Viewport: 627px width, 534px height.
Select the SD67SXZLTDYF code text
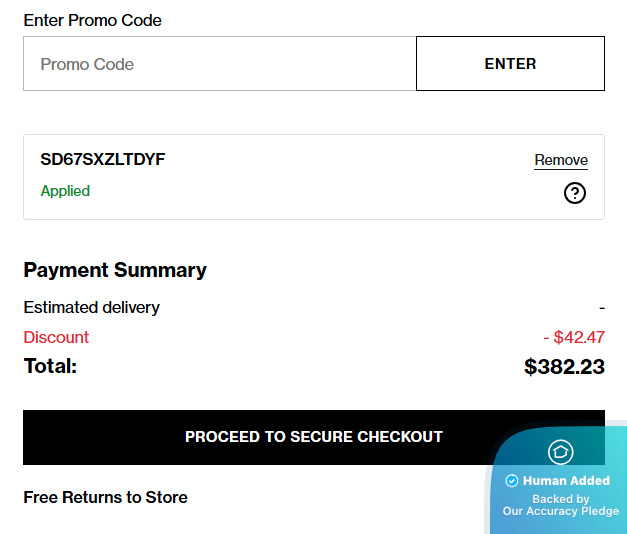[x=103, y=160]
